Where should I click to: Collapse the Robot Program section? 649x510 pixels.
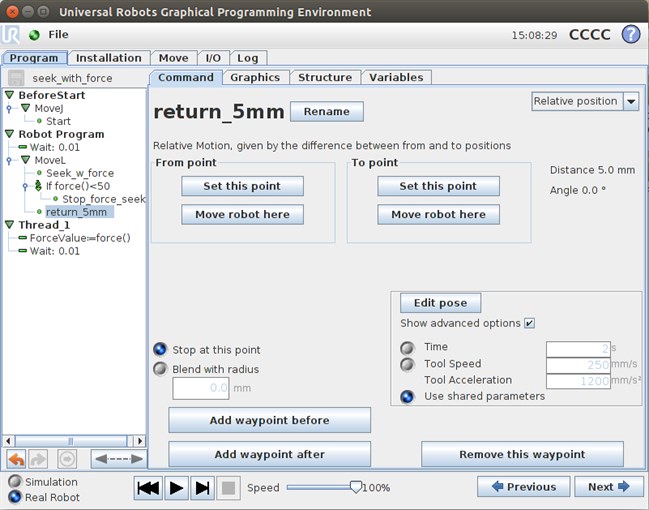pos(10,134)
